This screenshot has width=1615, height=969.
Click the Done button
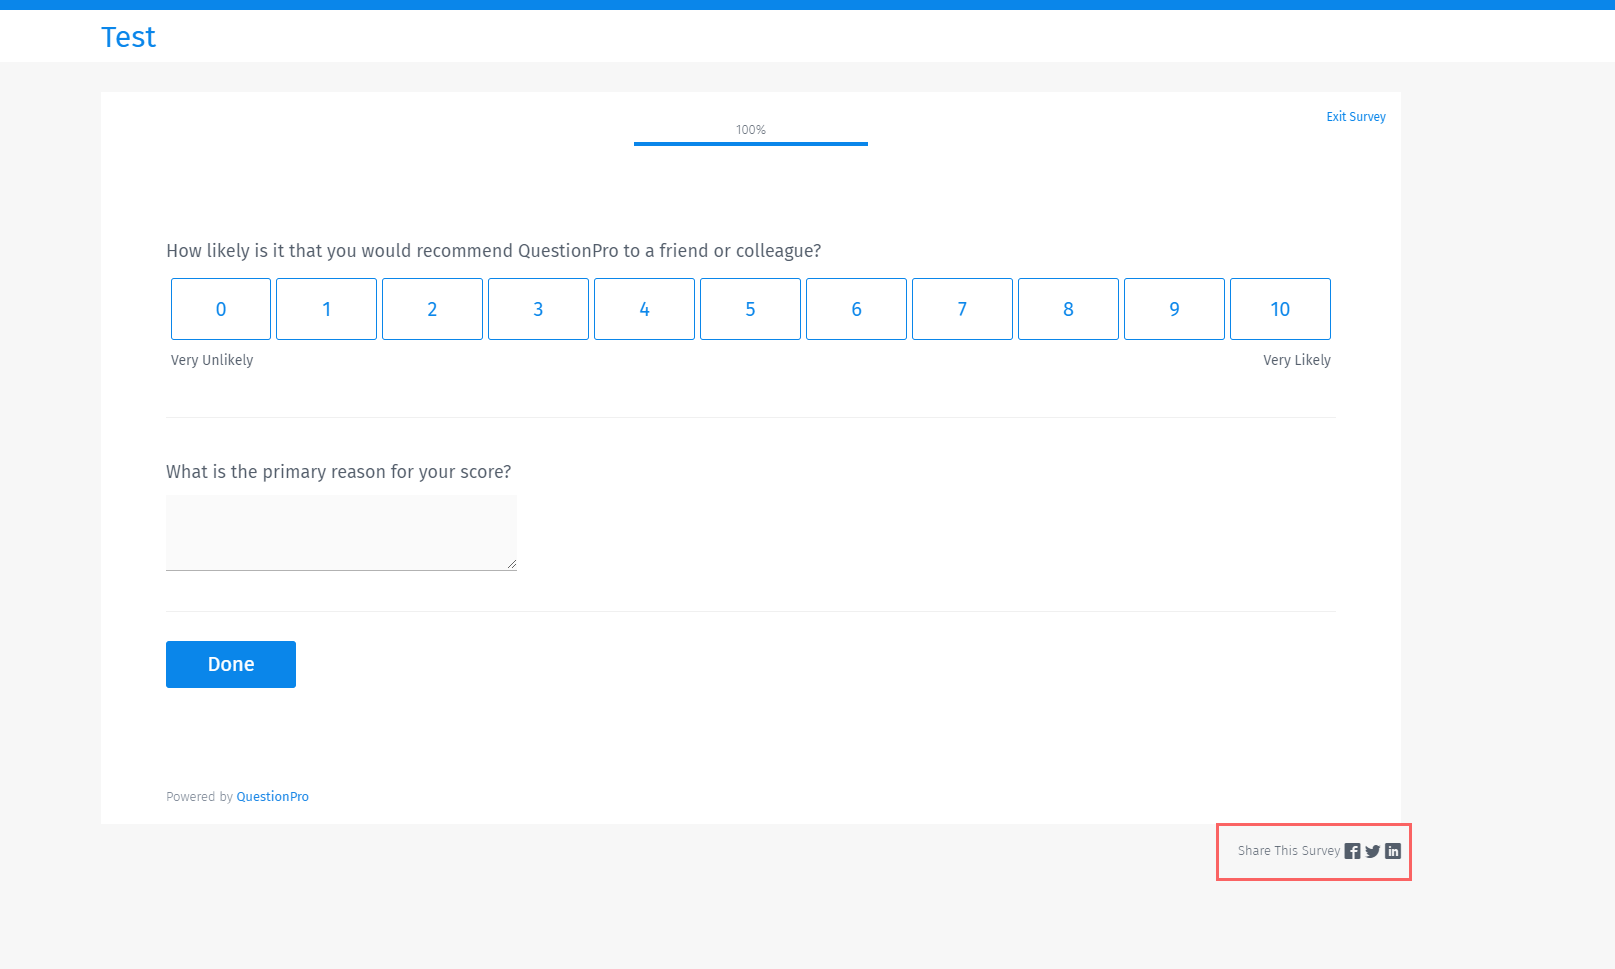click(x=230, y=664)
